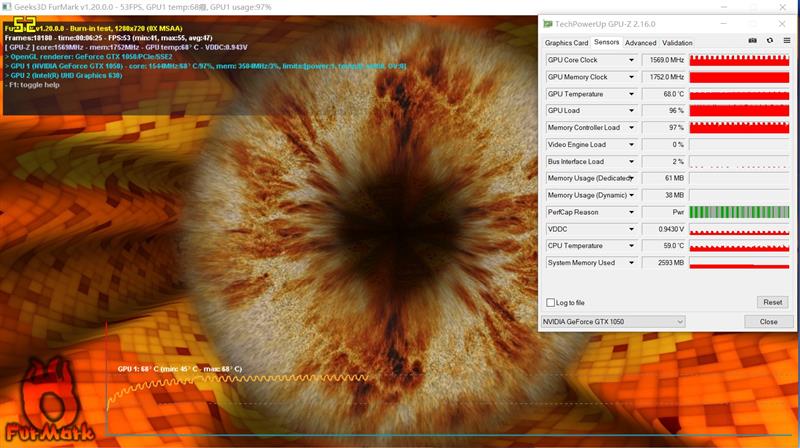Click the GPU Memory Clock value field

point(664,77)
